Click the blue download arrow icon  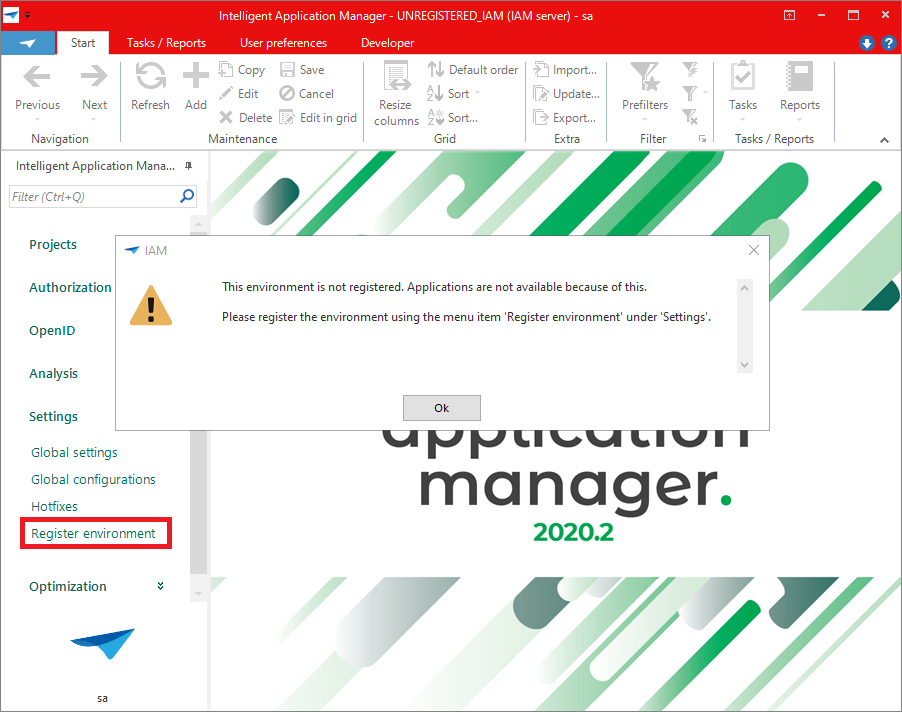[x=866, y=43]
